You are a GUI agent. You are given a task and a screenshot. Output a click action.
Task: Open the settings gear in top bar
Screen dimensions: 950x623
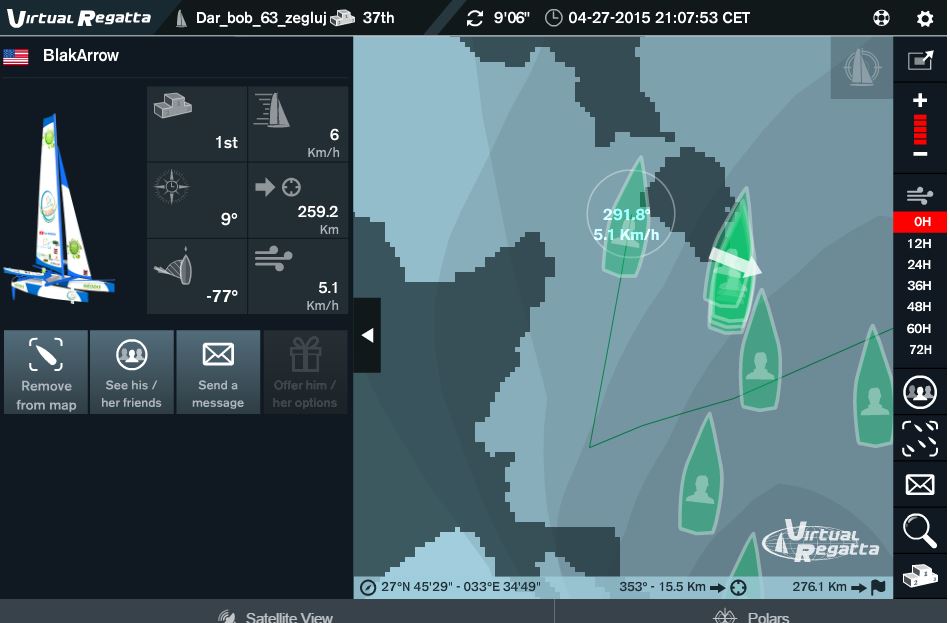click(925, 18)
